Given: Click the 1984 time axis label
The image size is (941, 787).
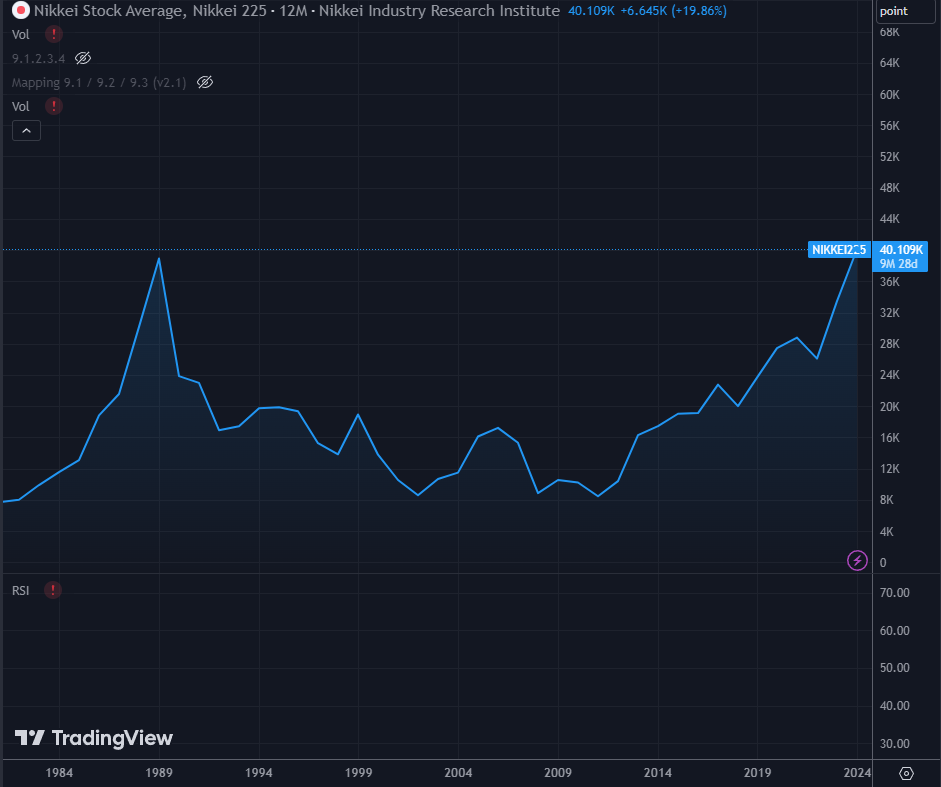Looking at the screenshot, I should point(59,773).
